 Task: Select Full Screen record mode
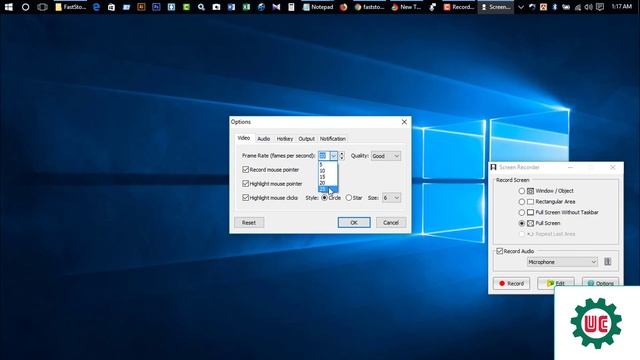522,223
